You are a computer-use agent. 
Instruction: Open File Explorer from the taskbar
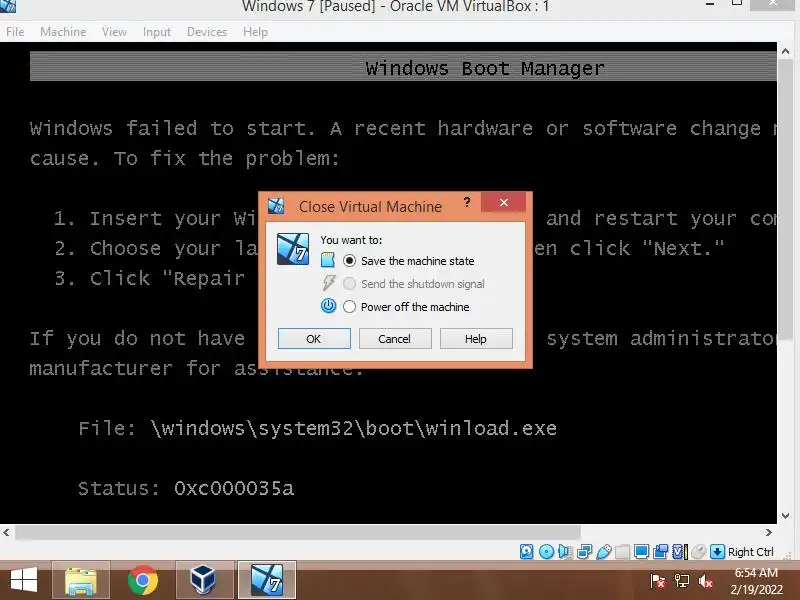pos(81,581)
